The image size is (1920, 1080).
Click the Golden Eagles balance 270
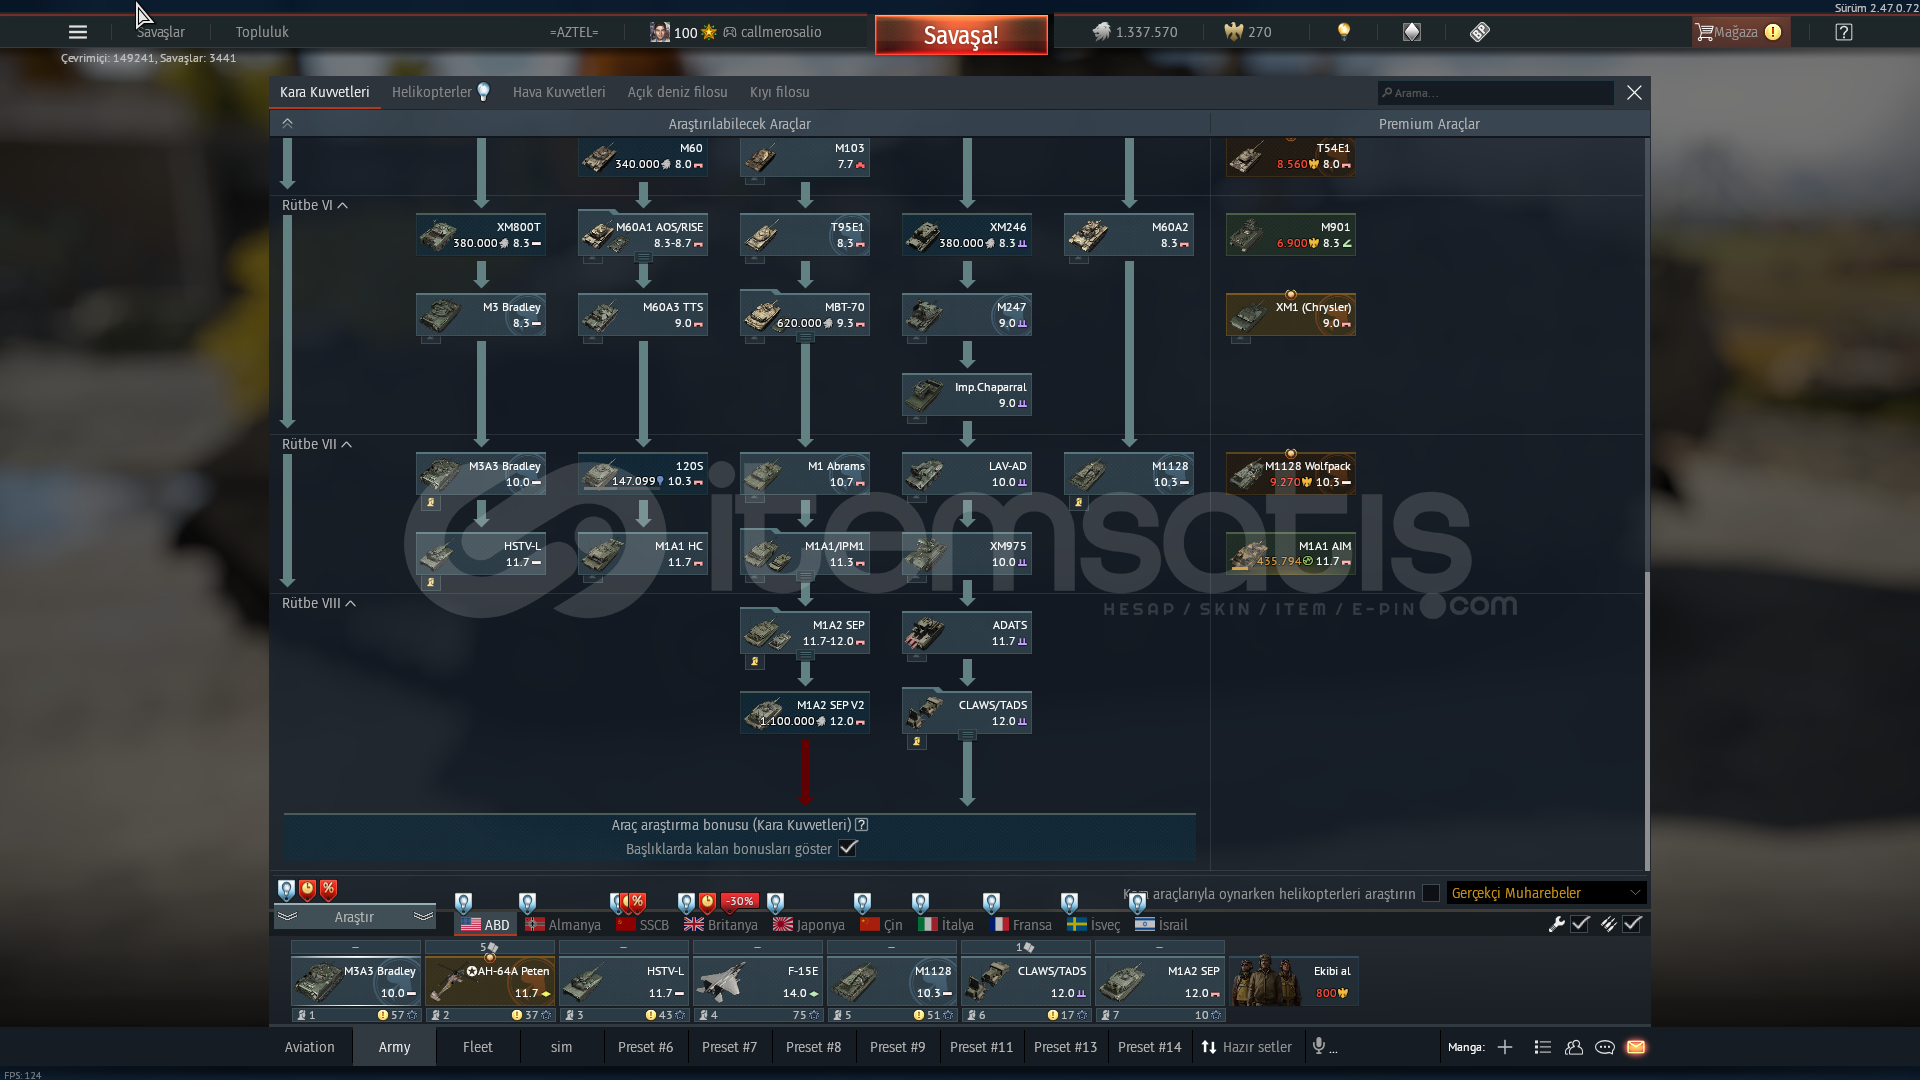point(1248,32)
